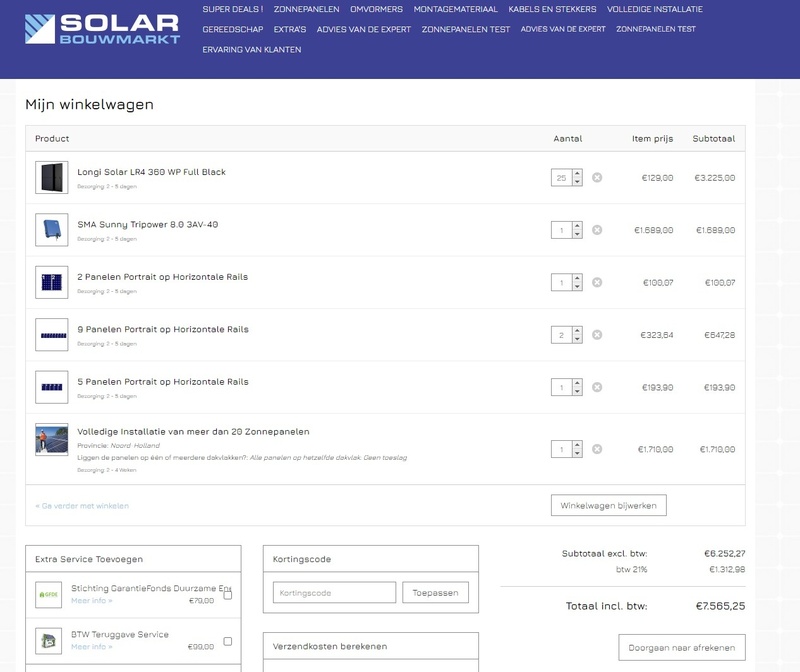800x672 pixels.
Task: Remove 2 Panelen Portrait item from cart
Action: click(597, 282)
